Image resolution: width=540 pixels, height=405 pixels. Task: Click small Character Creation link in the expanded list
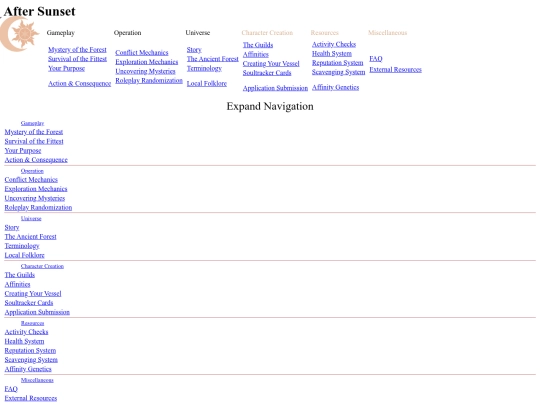(x=42, y=266)
